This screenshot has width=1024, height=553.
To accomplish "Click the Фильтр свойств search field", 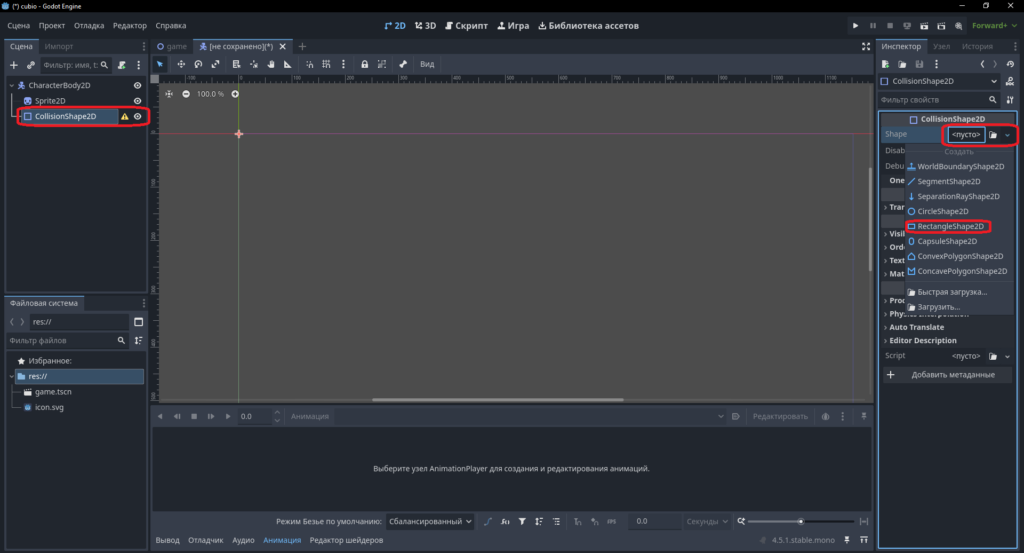I will point(938,100).
